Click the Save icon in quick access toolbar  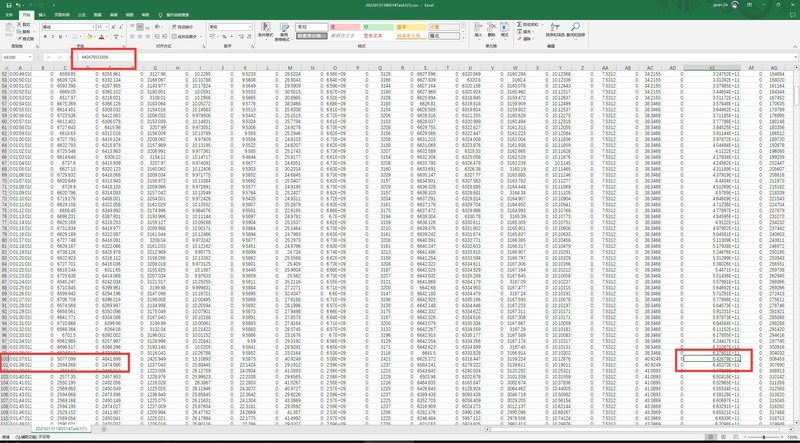[7, 5]
